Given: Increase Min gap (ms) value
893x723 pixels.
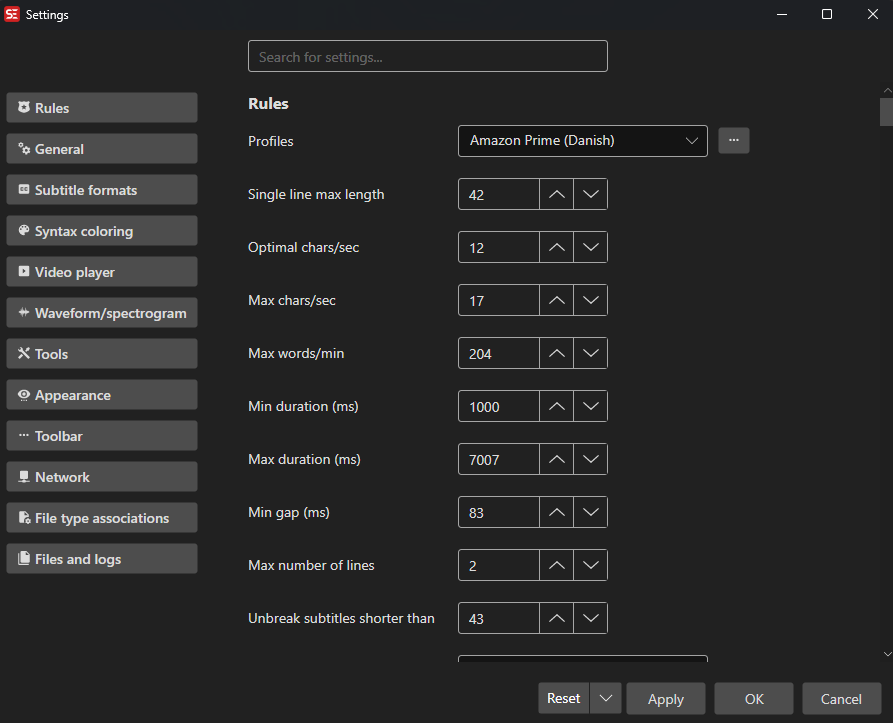Looking at the screenshot, I should pos(556,512).
